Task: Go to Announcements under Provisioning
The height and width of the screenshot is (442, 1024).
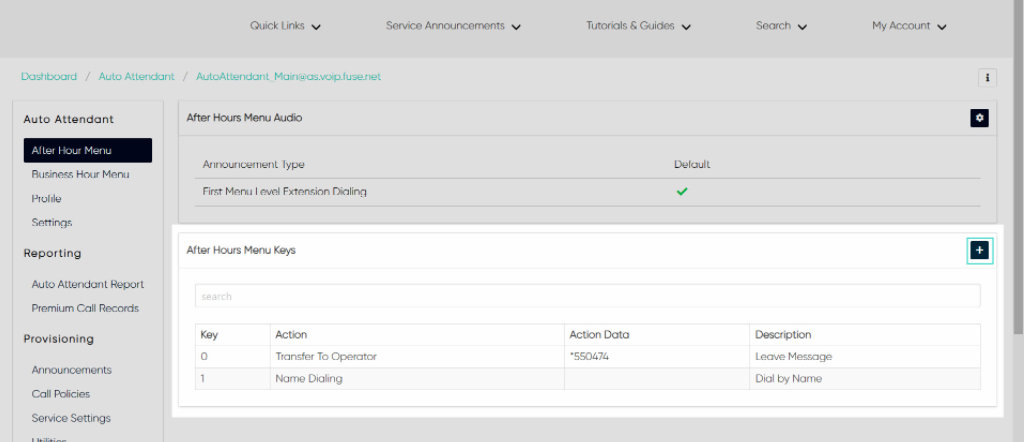Action: [x=71, y=370]
